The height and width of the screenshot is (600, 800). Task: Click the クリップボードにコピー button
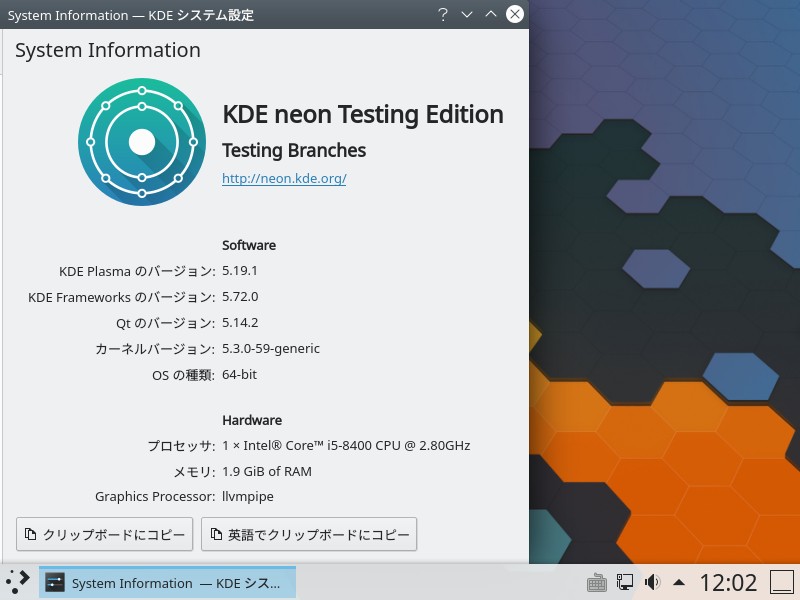(x=105, y=534)
